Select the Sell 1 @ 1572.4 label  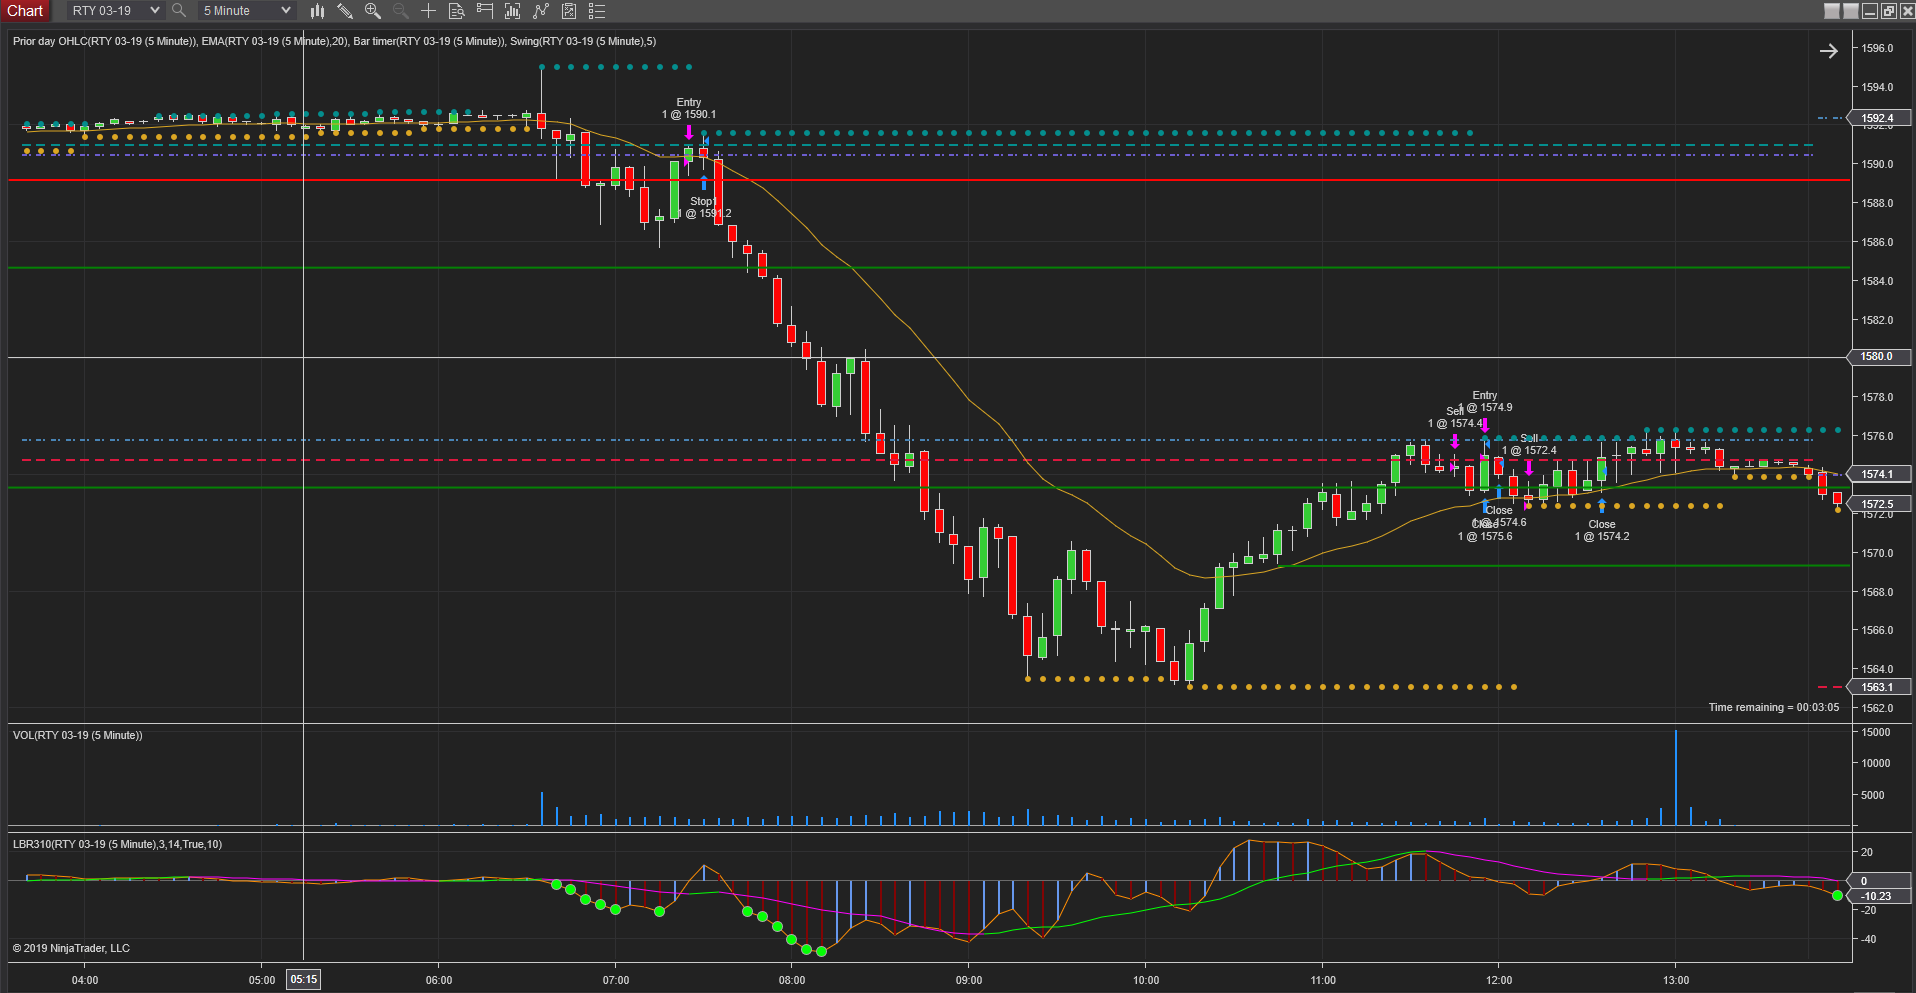click(x=1529, y=444)
